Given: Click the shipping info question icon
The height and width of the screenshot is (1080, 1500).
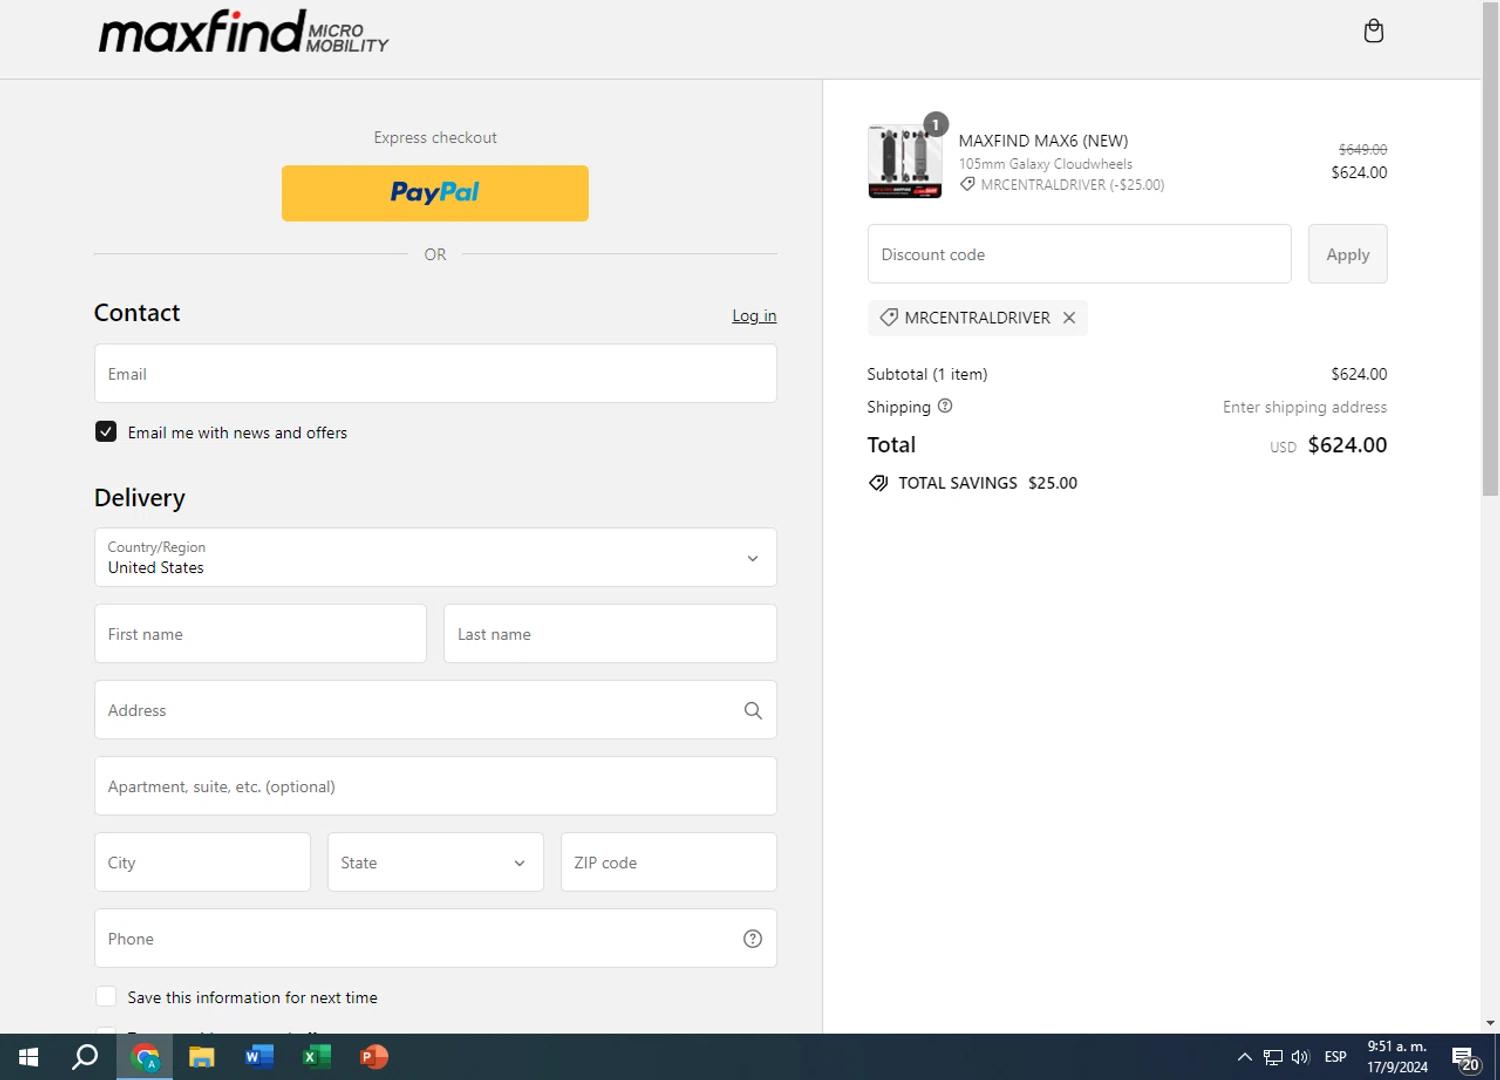Looking at the screenshot, I should click(x=945, y=406).
